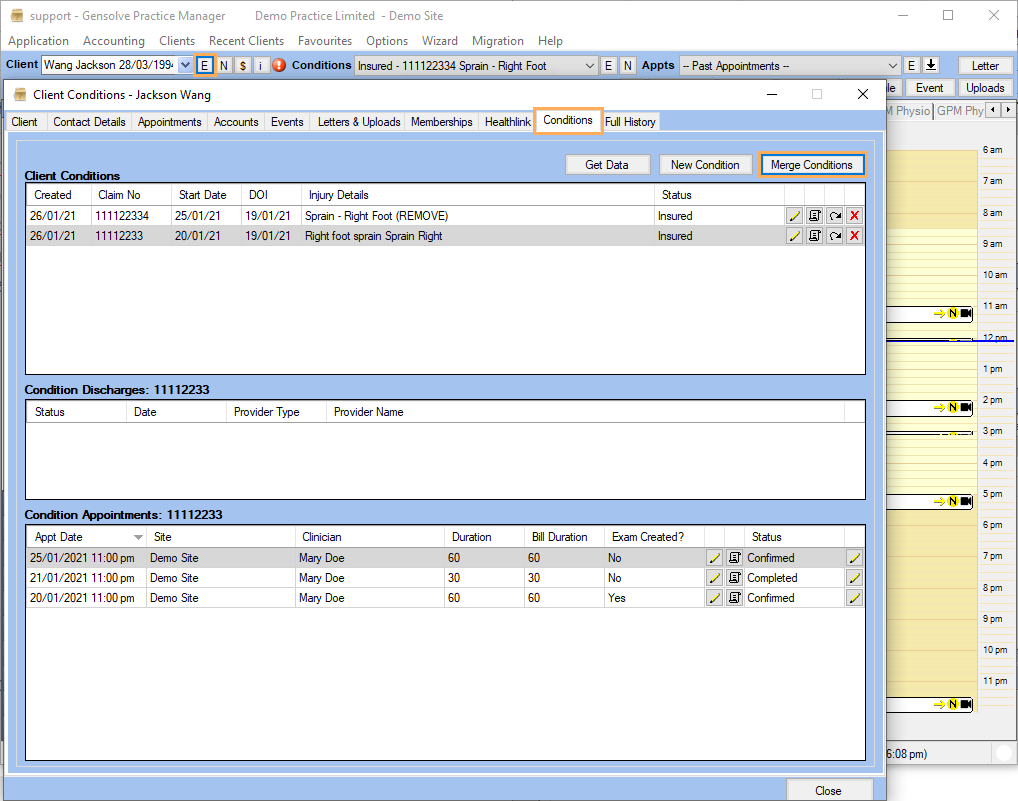Expand the Past Appointments dropdown
Screen dimensions: 1018x801
click(x=893, y=66)
